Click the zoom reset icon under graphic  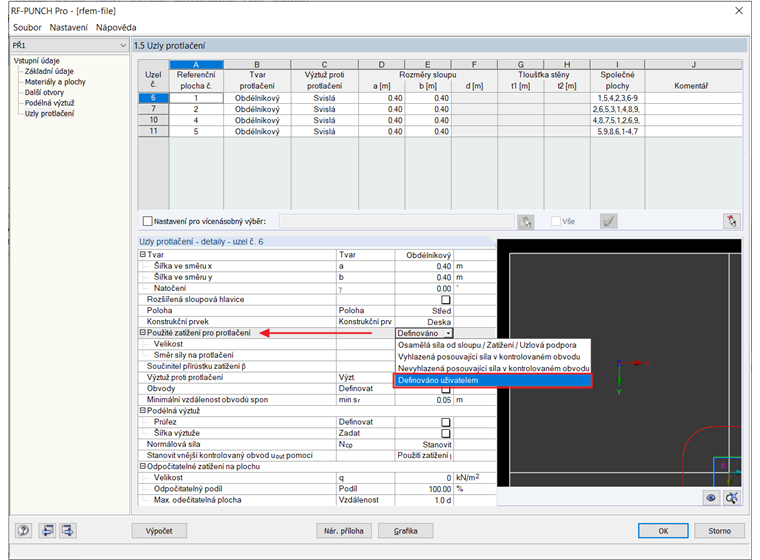click(x=731, y=497)
